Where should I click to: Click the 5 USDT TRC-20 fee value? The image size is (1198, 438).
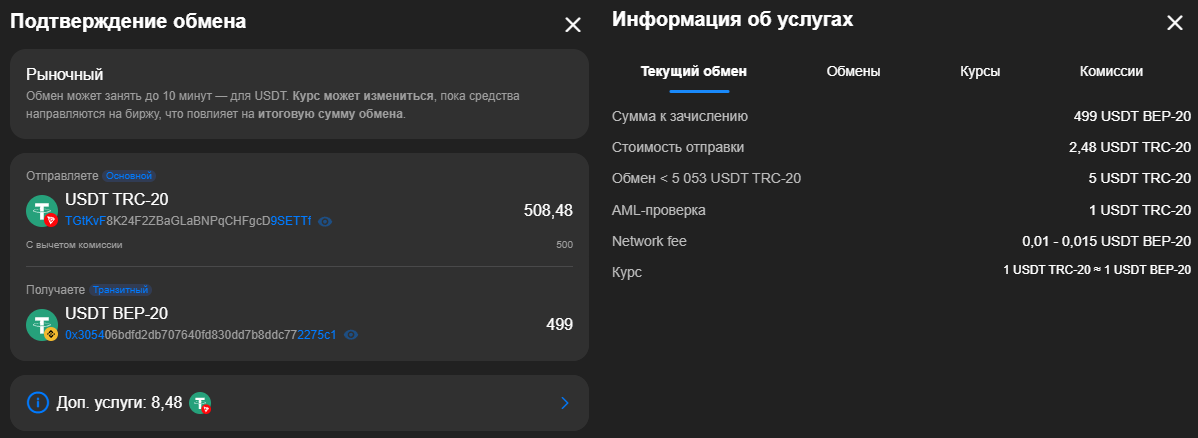1140,178
